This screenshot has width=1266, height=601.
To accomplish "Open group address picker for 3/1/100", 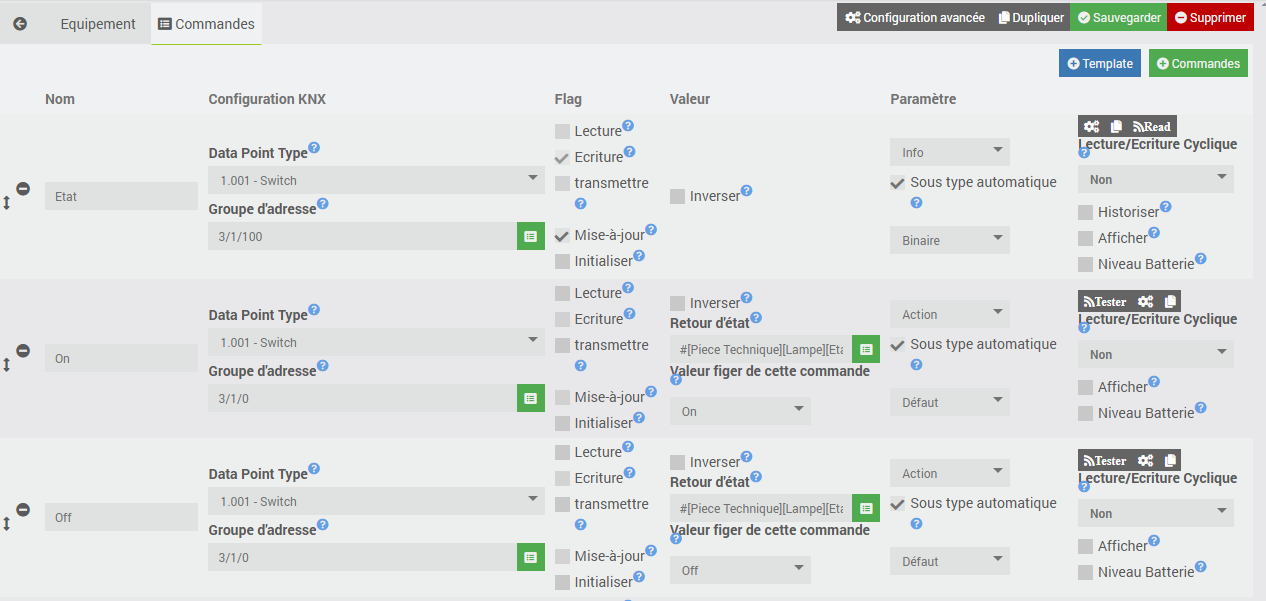I will (531, 236).
